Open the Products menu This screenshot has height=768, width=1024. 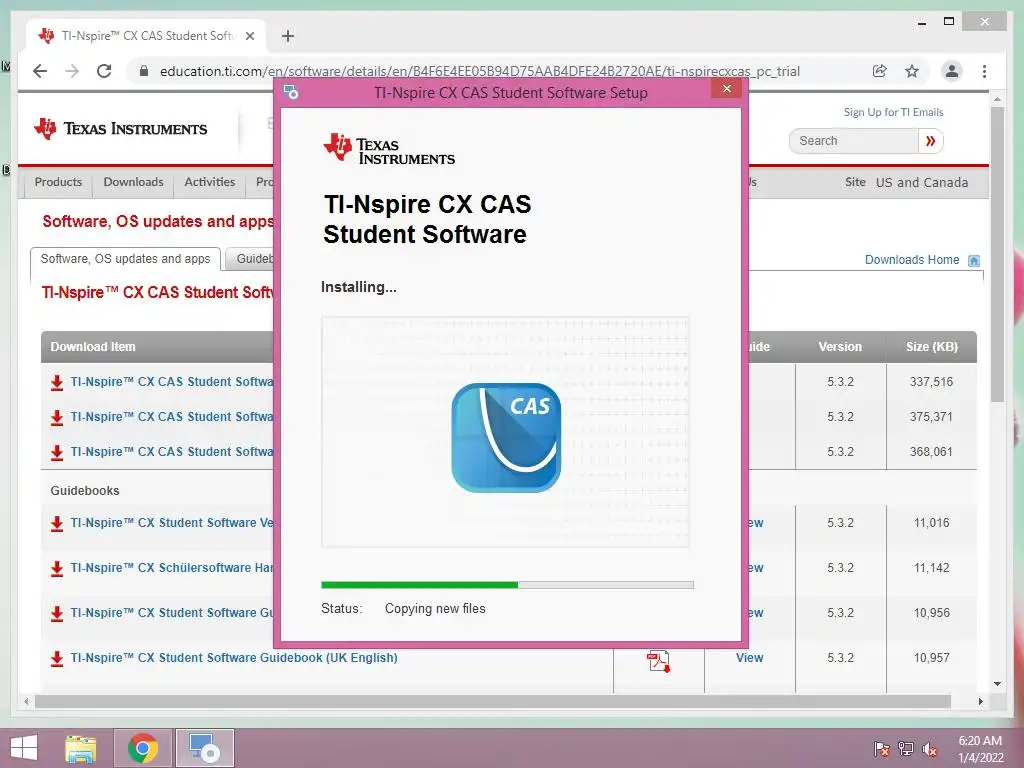58,182
